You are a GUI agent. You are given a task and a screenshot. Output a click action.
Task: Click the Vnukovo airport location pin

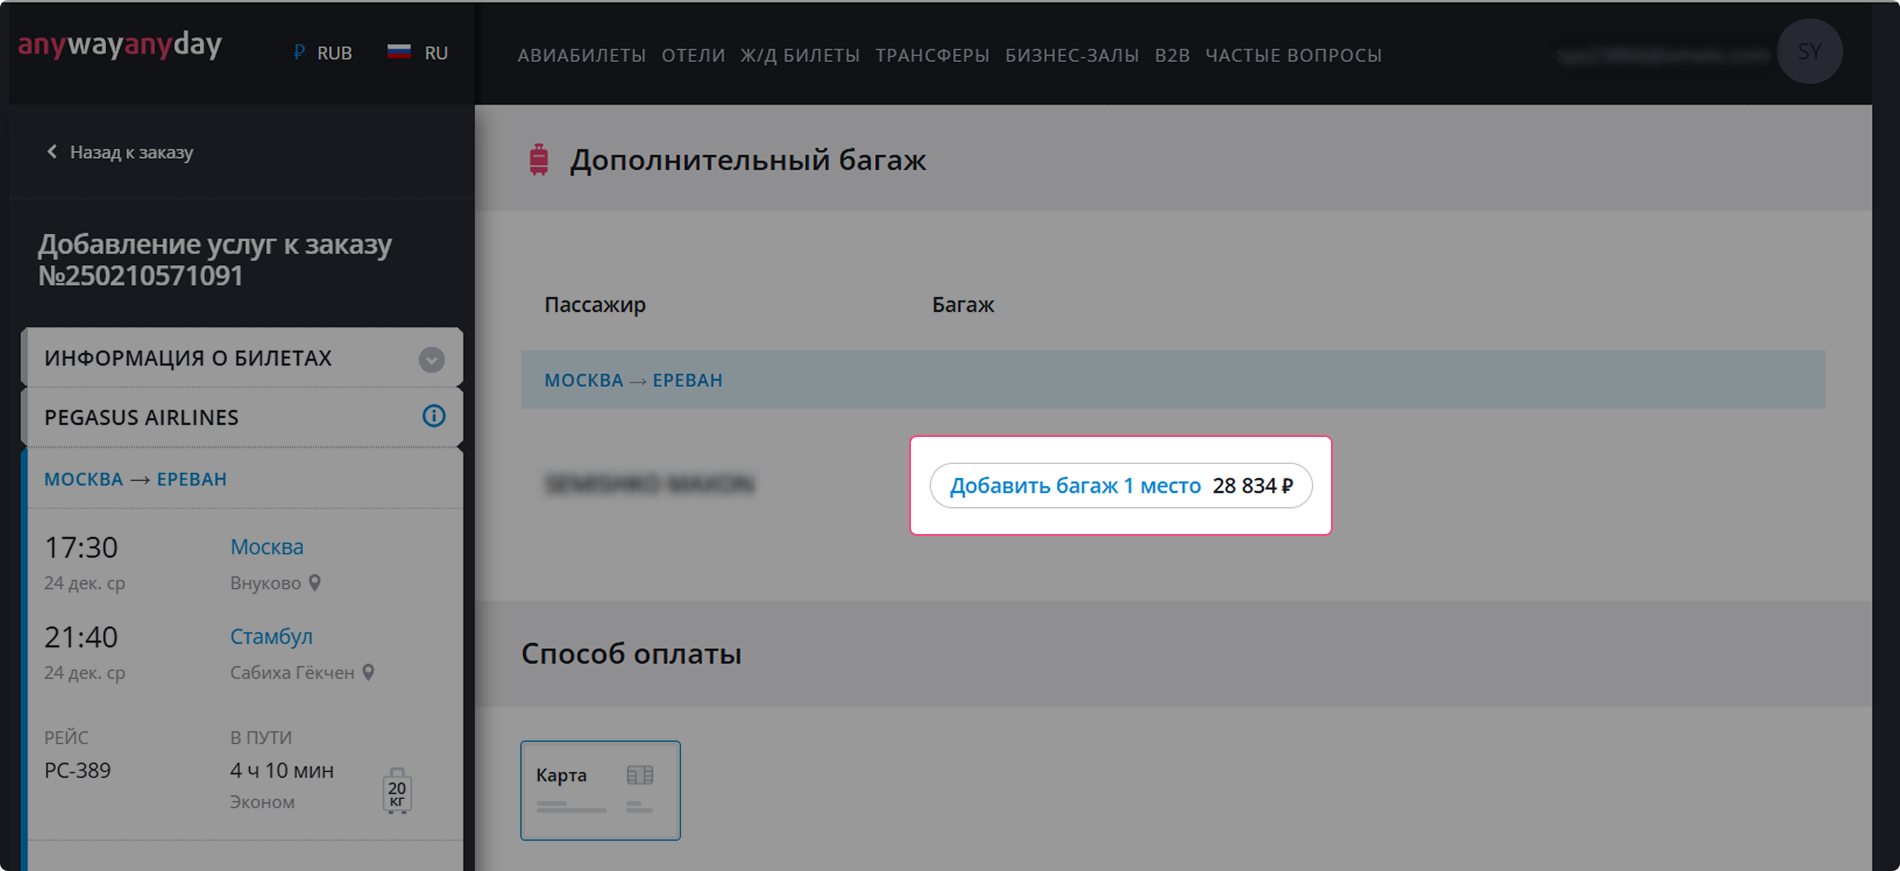tap(315, 583)
